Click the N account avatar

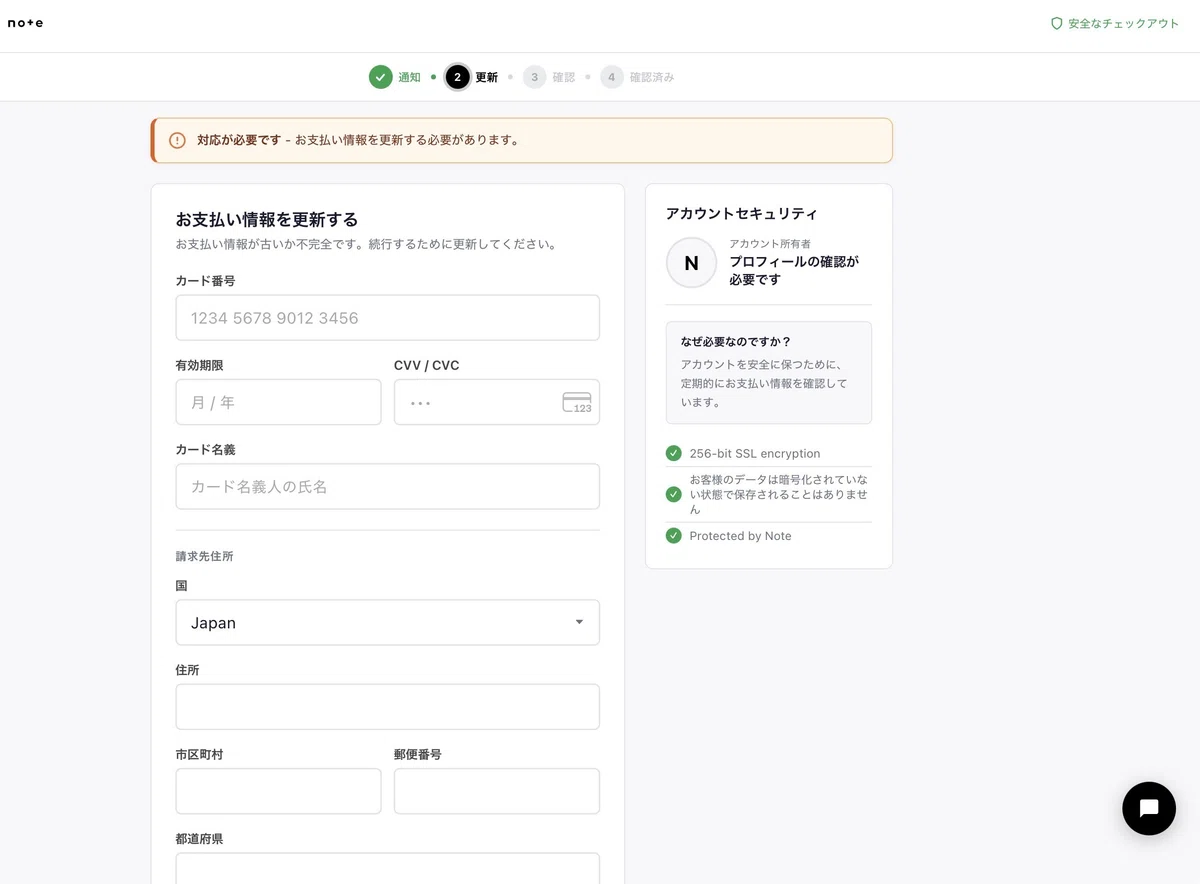tap(691, 263)
